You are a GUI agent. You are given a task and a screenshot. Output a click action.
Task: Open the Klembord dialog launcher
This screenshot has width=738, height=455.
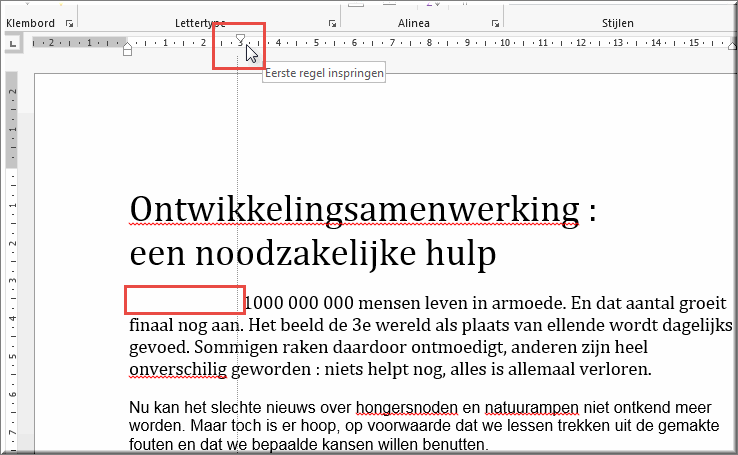[70, 24]
